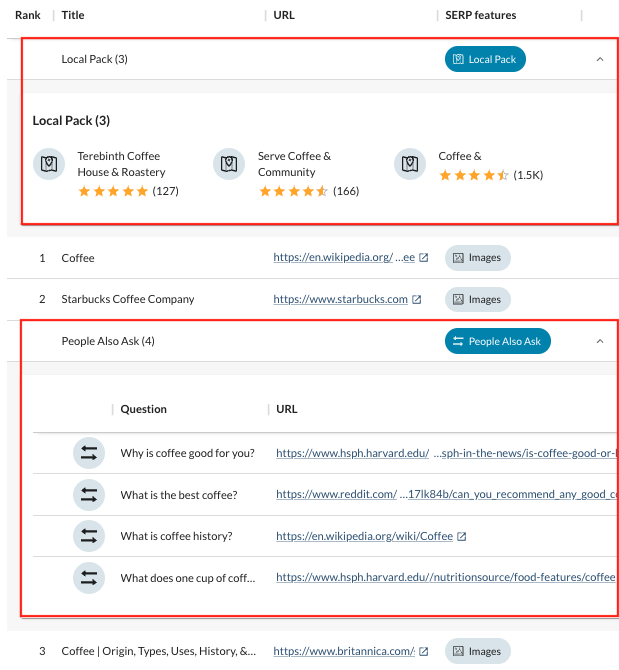Click arrows icon for 'What does one cup' question
This screenshot has width=619, height=670.
pos(89,577)
